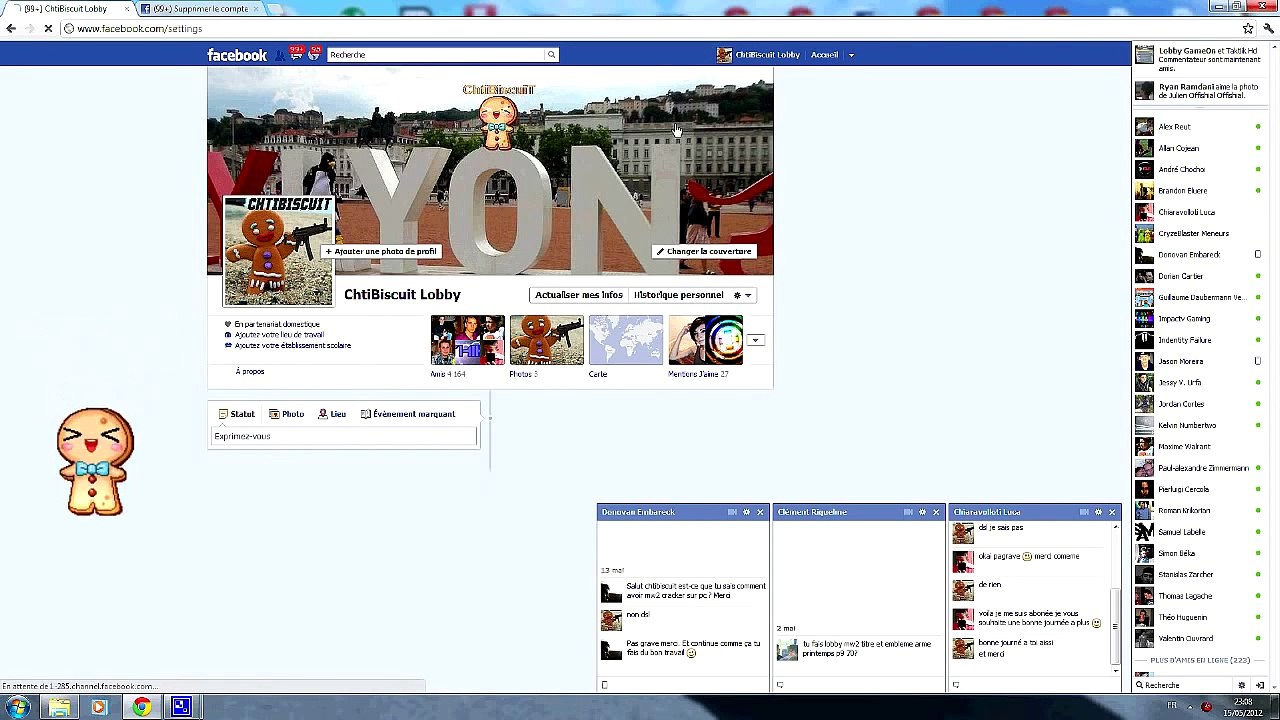1280x720 pixels.
Task: Switch to Supprimer le compte browser tab
Action: (x=198, y=9)
